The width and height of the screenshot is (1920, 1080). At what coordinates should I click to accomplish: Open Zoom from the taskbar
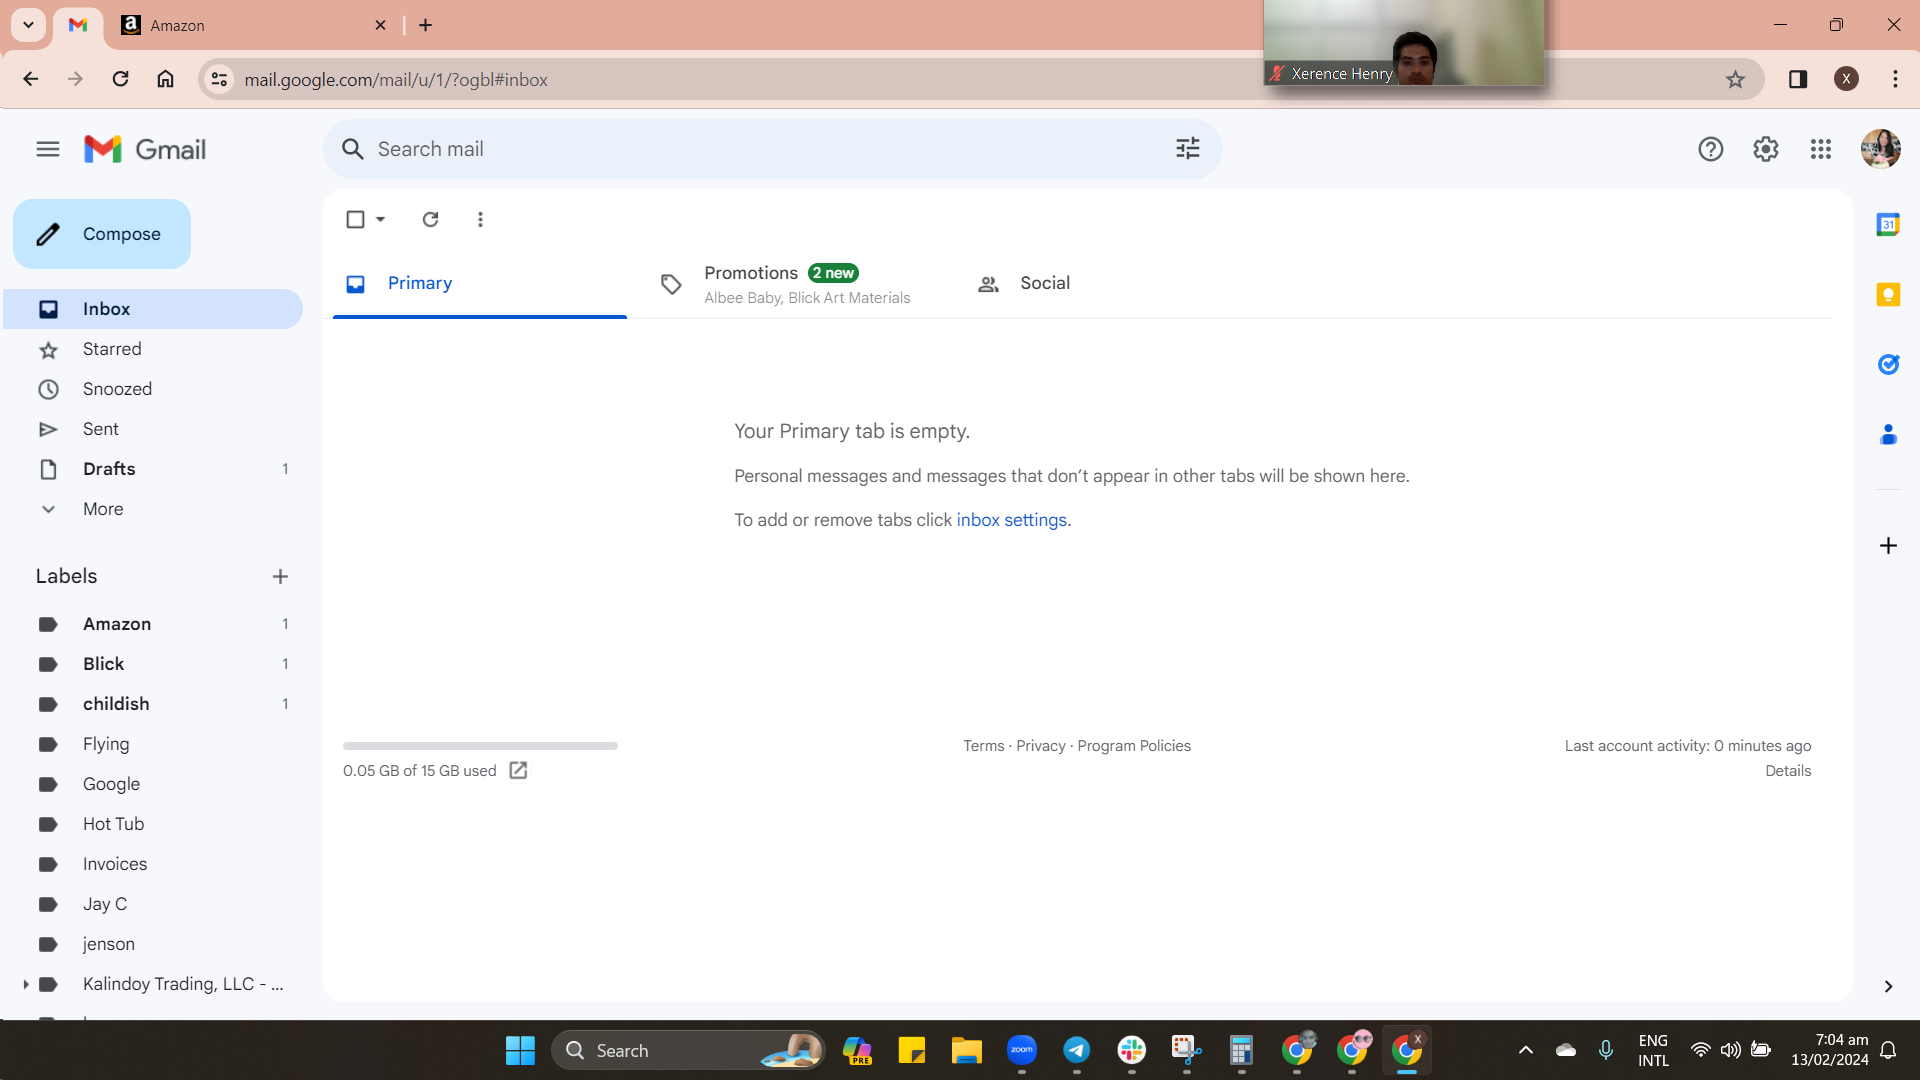(x=1021, y=1050)
